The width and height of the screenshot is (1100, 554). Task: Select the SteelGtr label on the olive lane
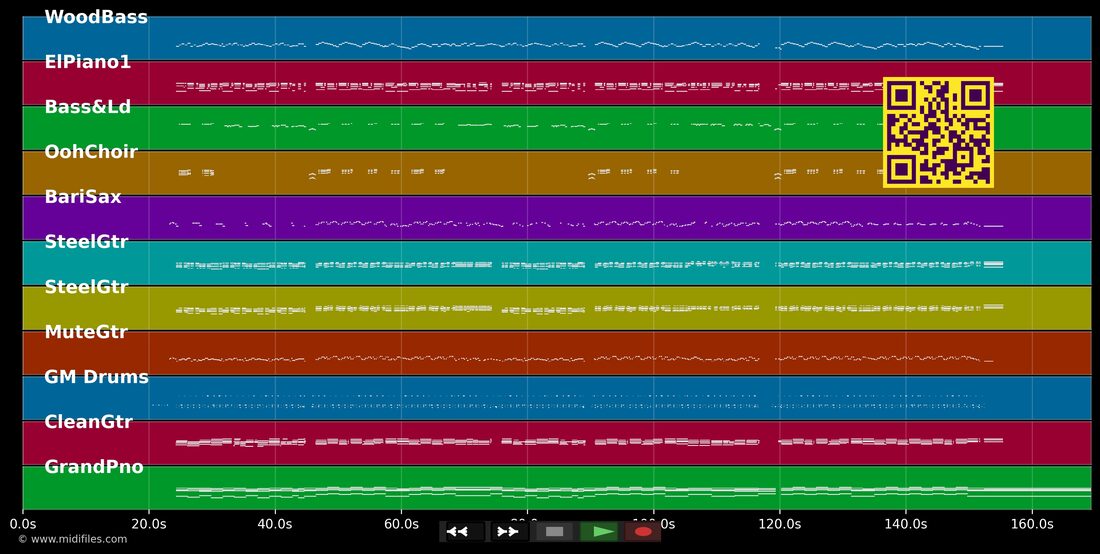click(86, 287)
